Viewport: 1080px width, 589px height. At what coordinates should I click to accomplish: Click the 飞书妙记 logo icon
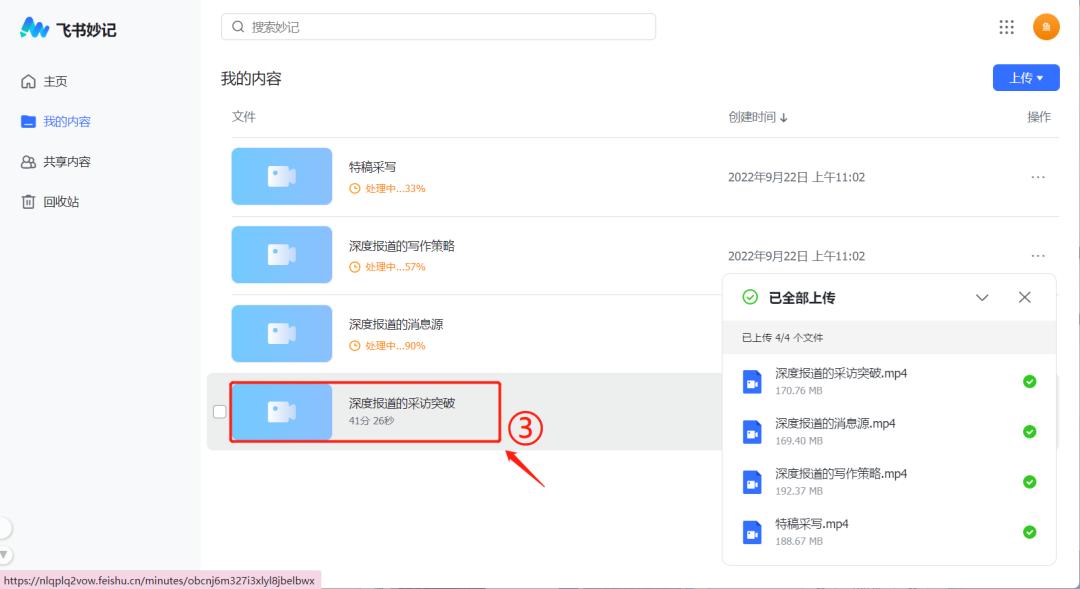35,28
